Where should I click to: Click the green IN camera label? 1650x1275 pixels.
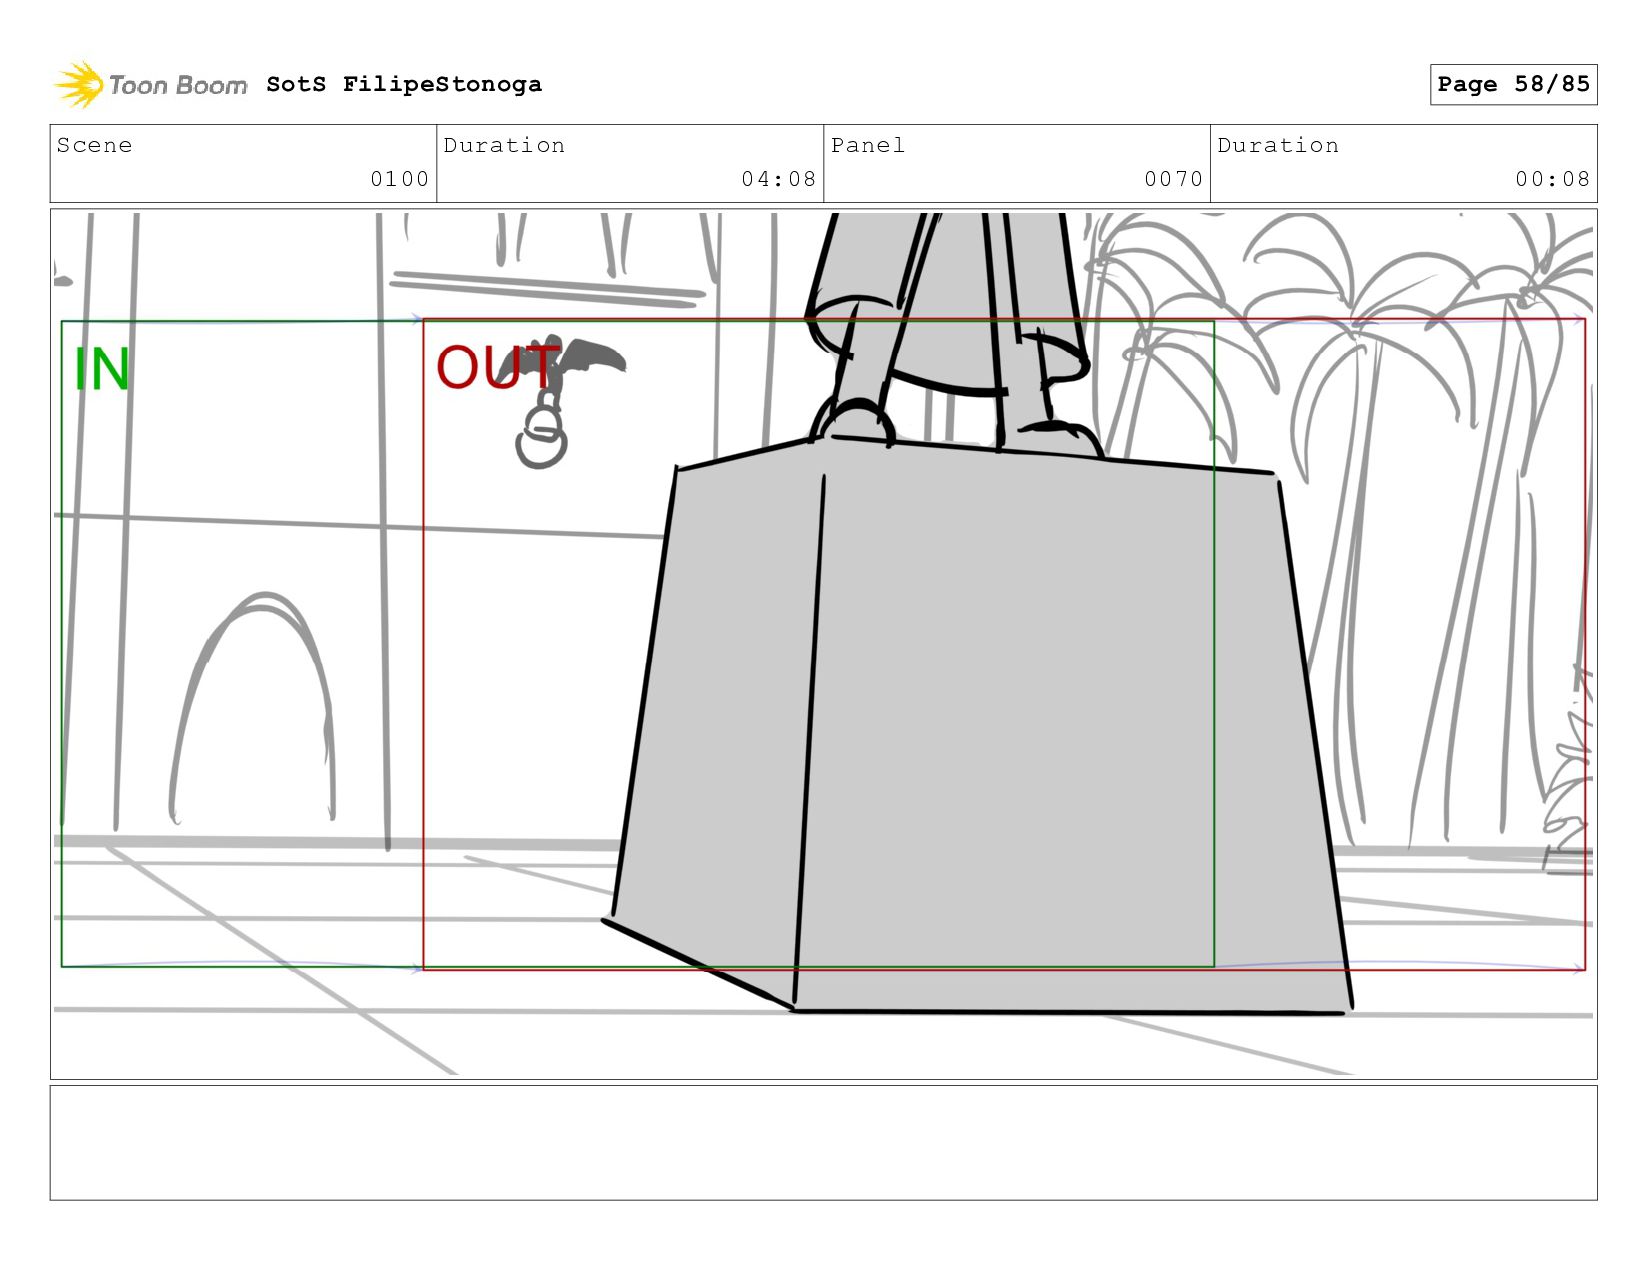click(102, 369)
